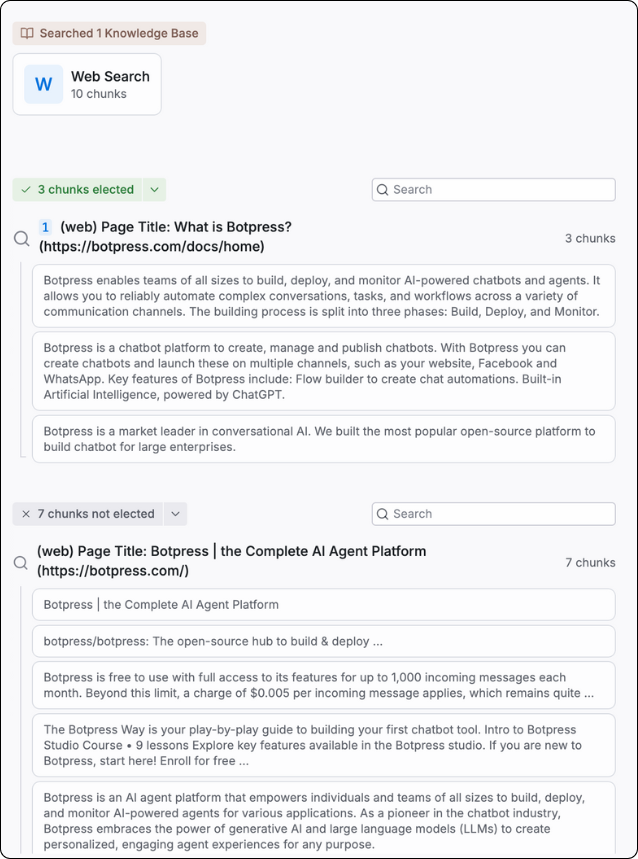Open the Web Search 10 chunks card
The image size is (638, 859).
(x=87, y=84)
